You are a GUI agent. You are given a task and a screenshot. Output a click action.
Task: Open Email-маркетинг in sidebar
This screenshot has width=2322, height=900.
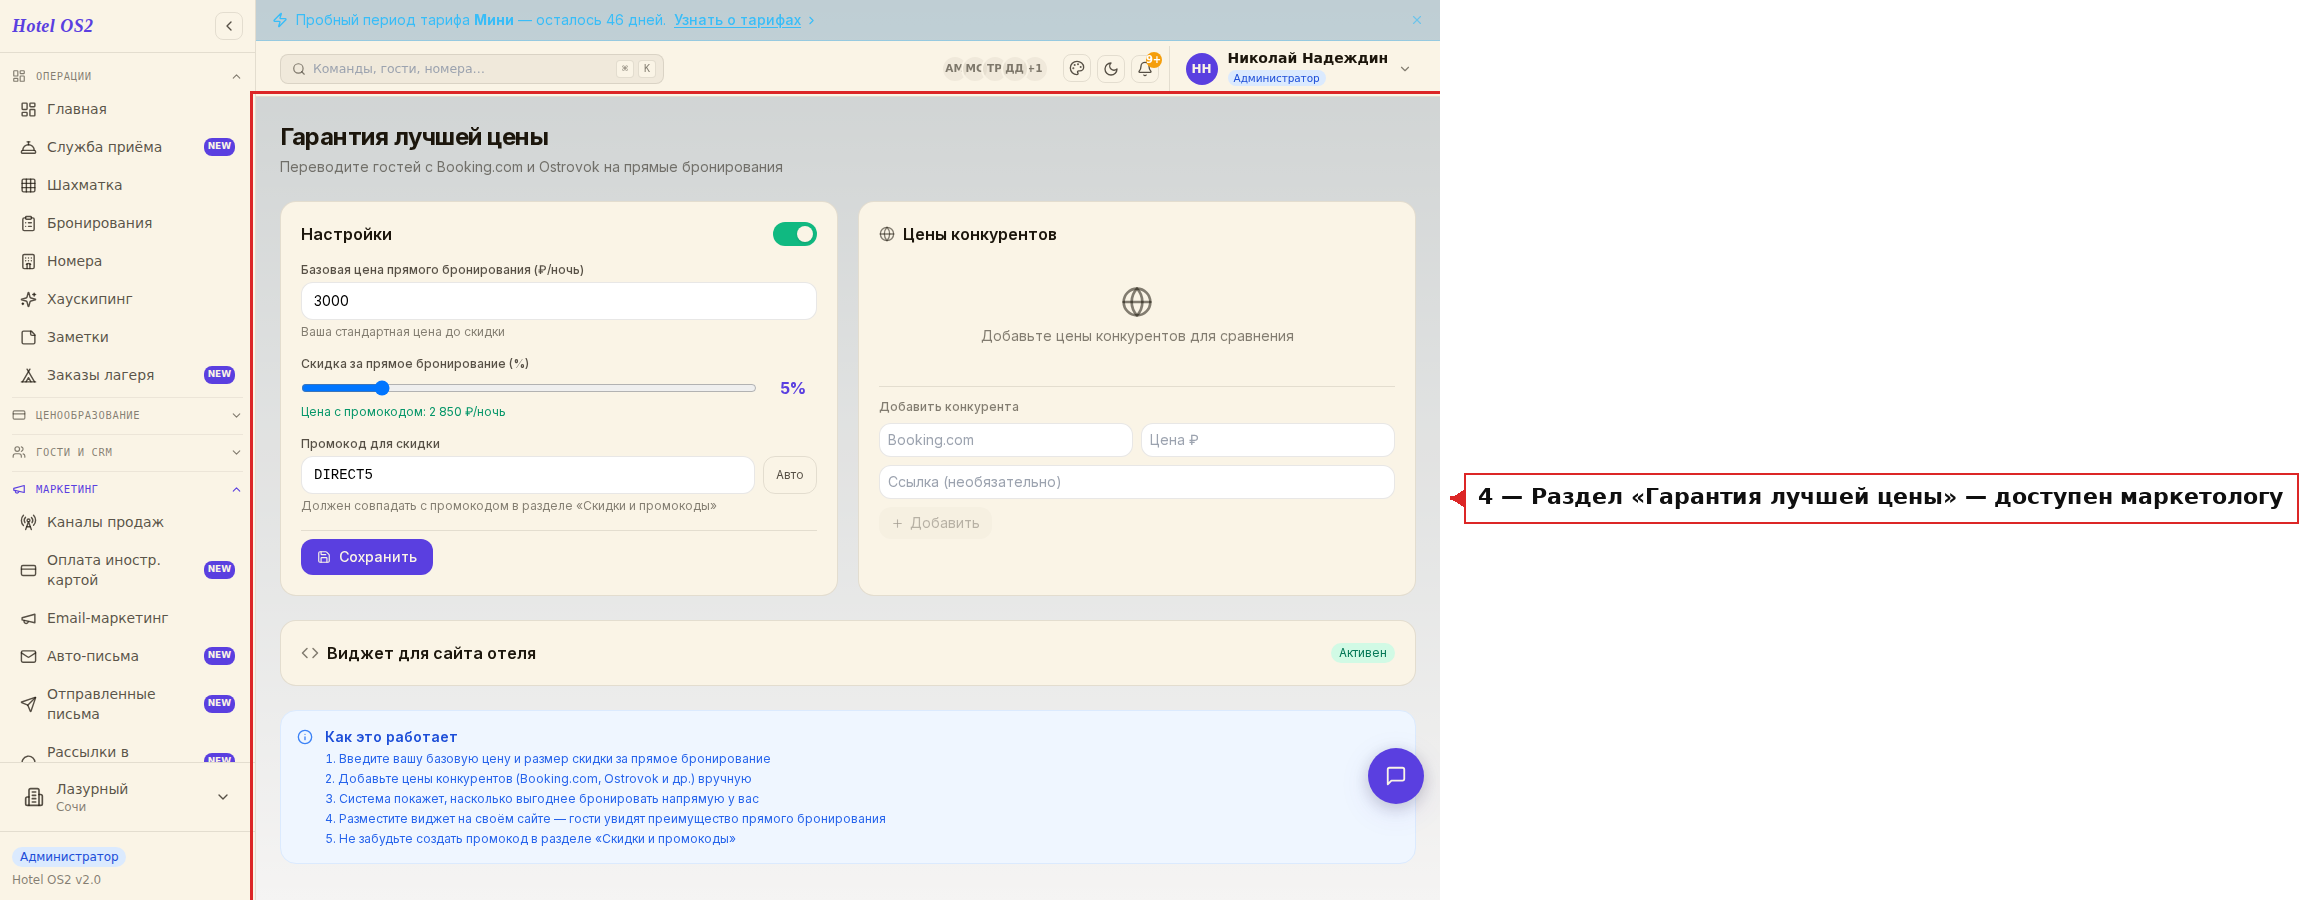(x=127, y=618)
